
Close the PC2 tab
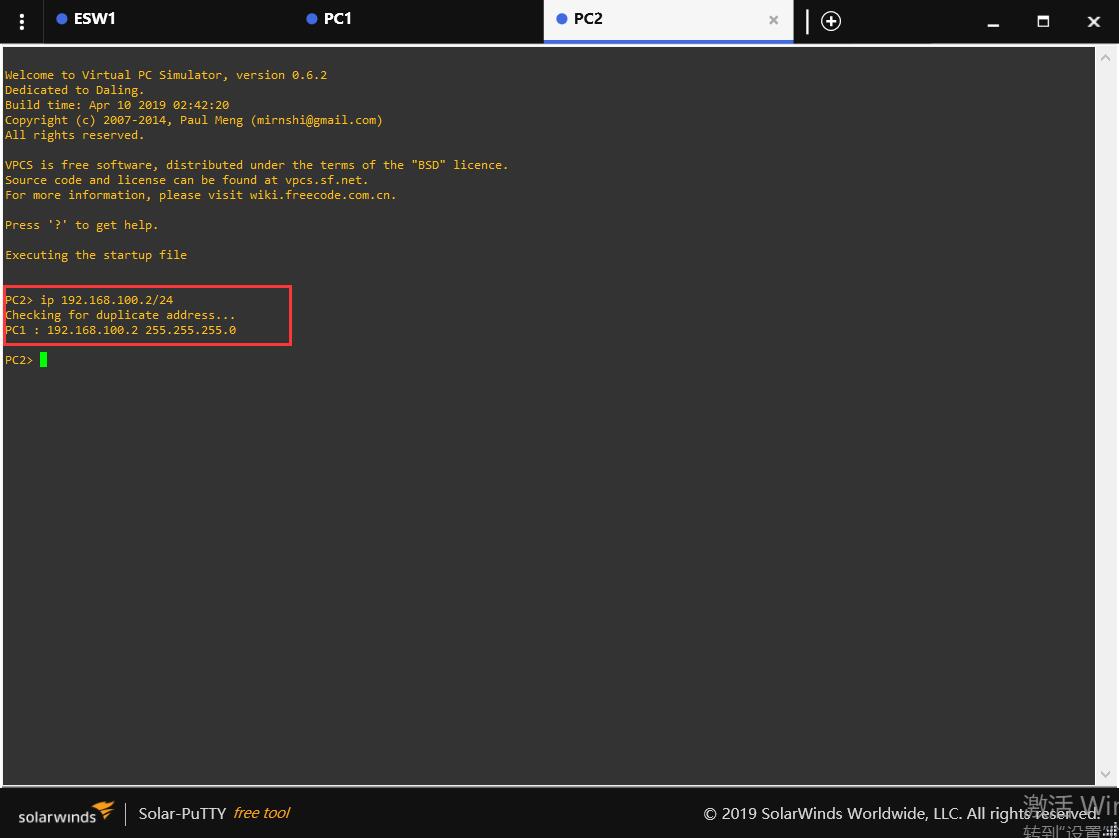tap(774, 21)
